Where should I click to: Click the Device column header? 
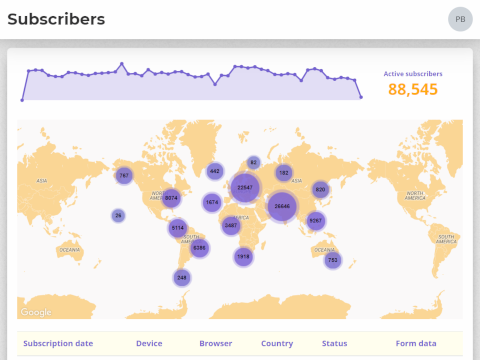click(149, 343)
